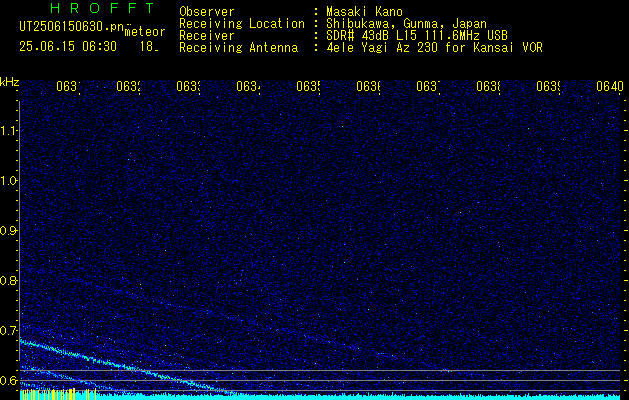Image resolution: width=629 pixels, height=400 pixels.
Task: Click the yellow bars at the spectrogram bottom
Action: 58,394
